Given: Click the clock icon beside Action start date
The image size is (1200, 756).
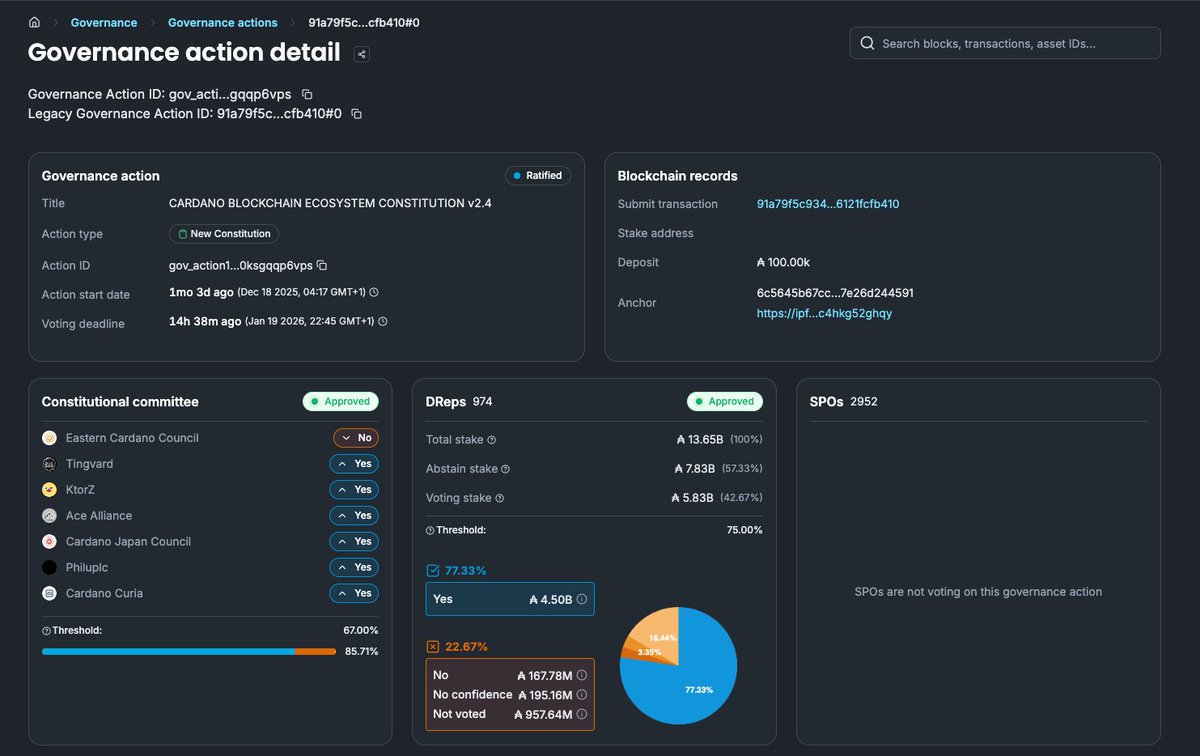Looking at the screenshot, I should (374, 292).
